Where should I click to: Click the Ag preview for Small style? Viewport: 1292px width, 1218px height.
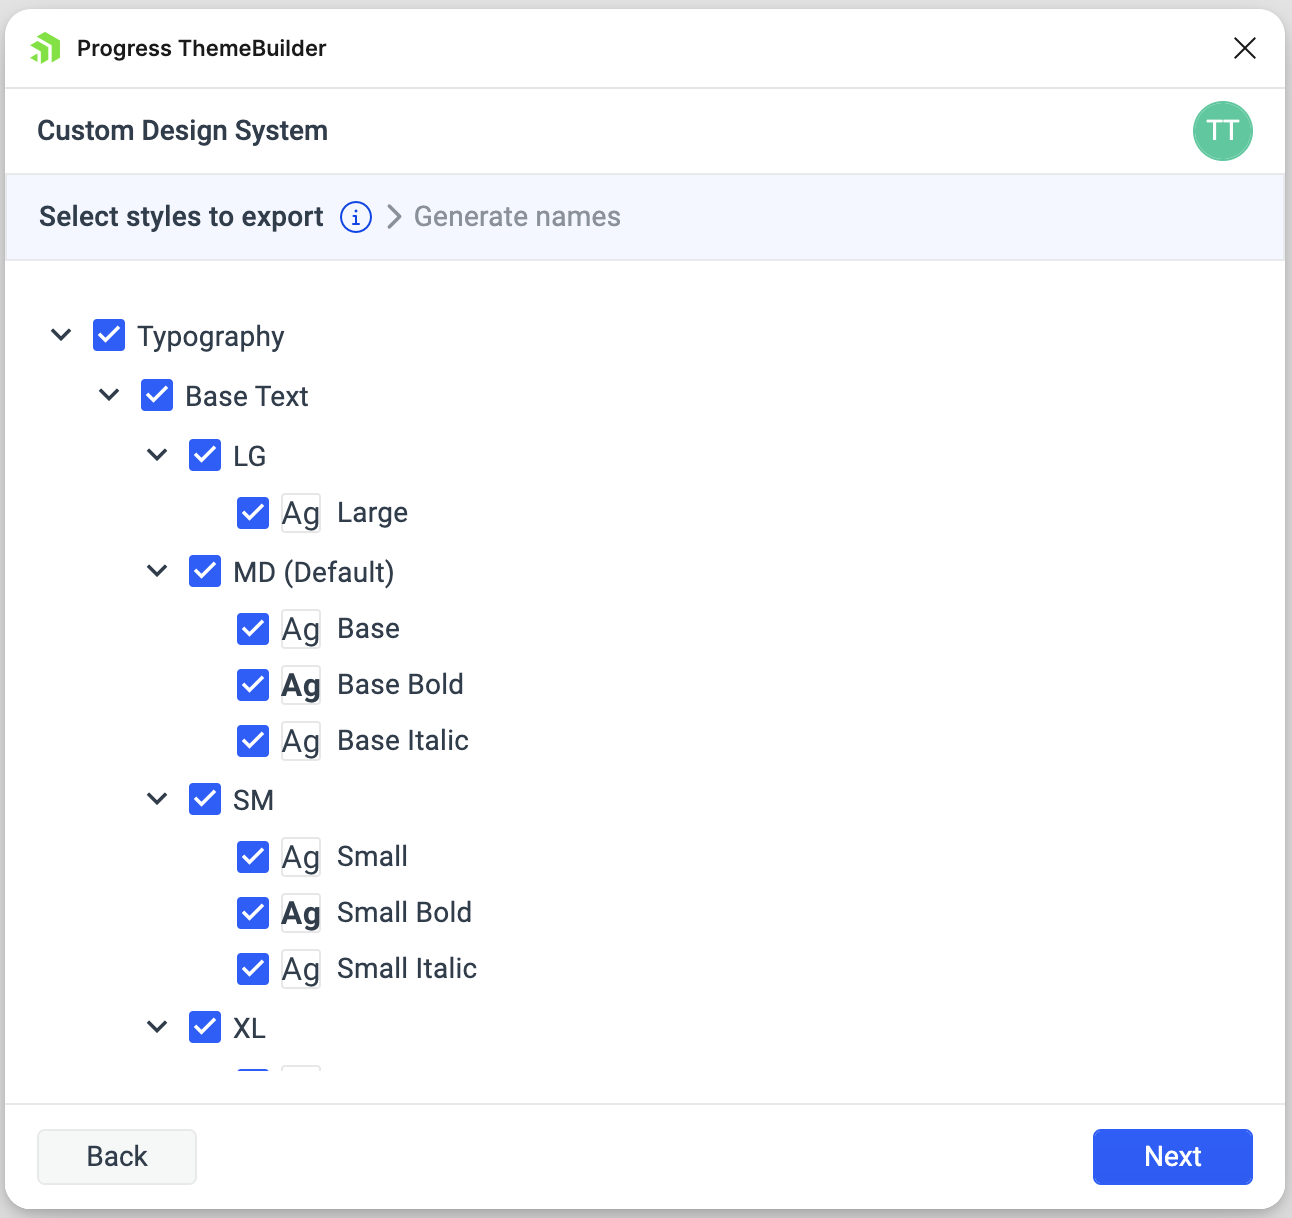(x=301, y=857)
